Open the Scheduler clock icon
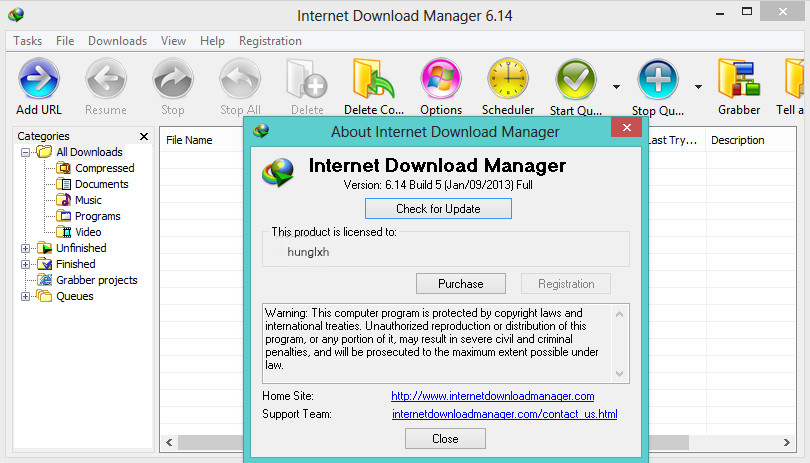This screenshot has width=810, height=463. 508,79
